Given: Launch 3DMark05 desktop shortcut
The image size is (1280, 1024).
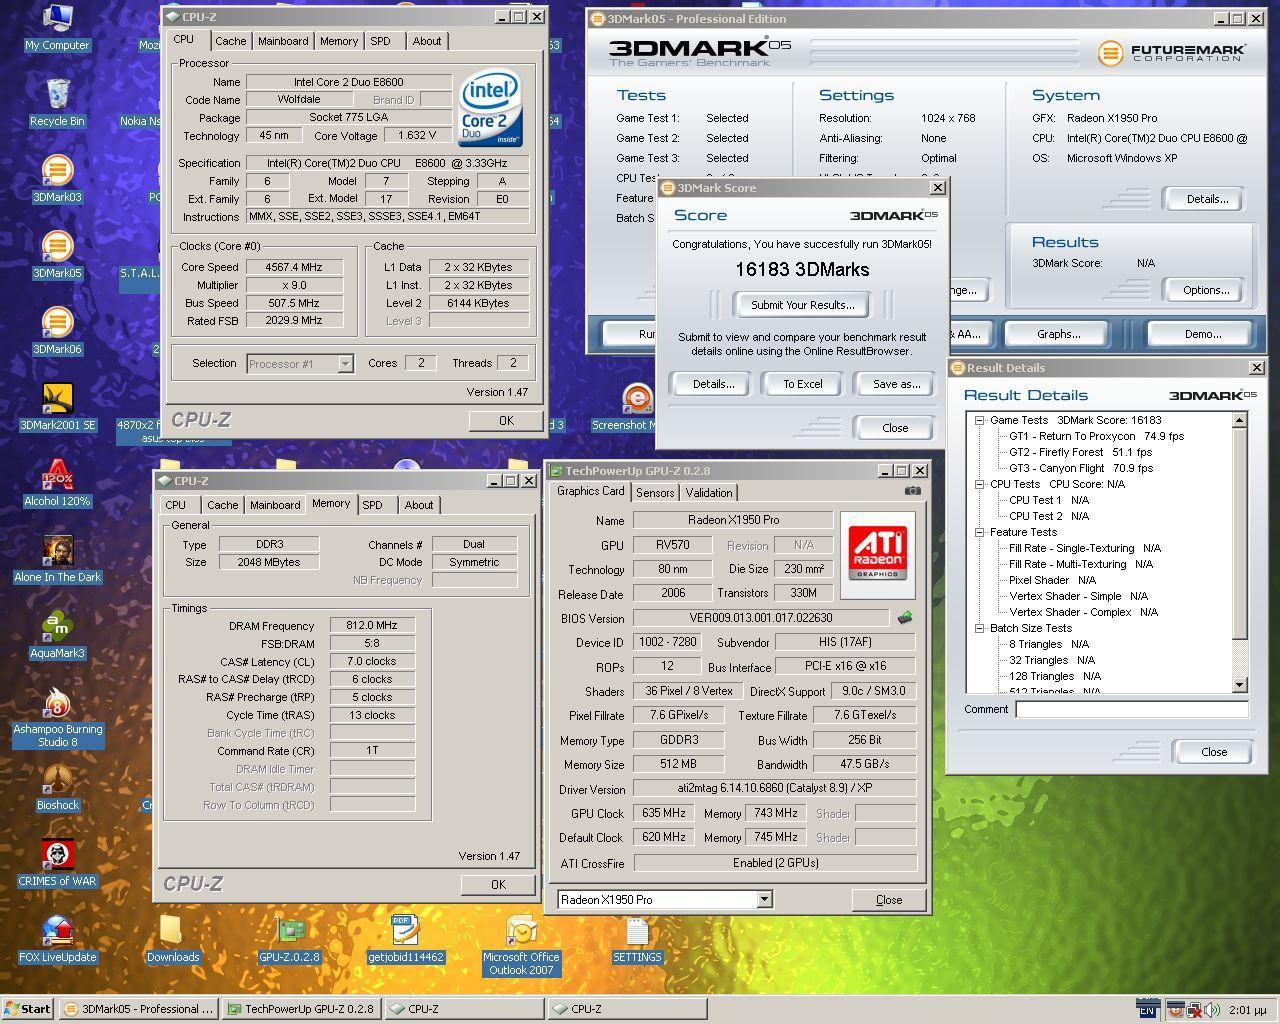Looking at the screenshot, I should click(57, 255).
